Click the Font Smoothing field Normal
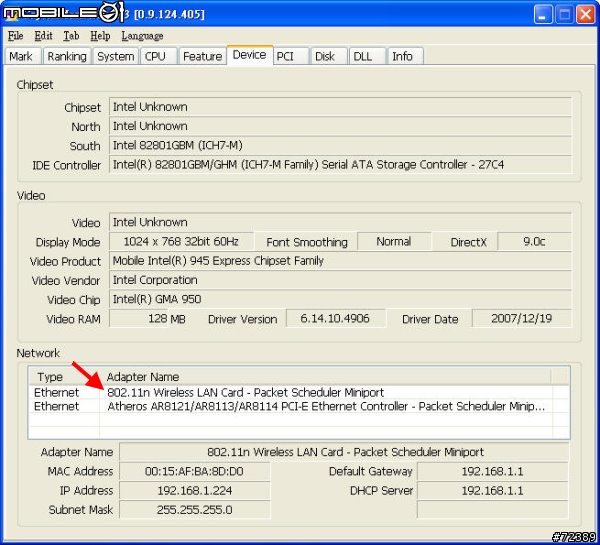This screenshot has width=600, height=545. (x=394, y=241)
